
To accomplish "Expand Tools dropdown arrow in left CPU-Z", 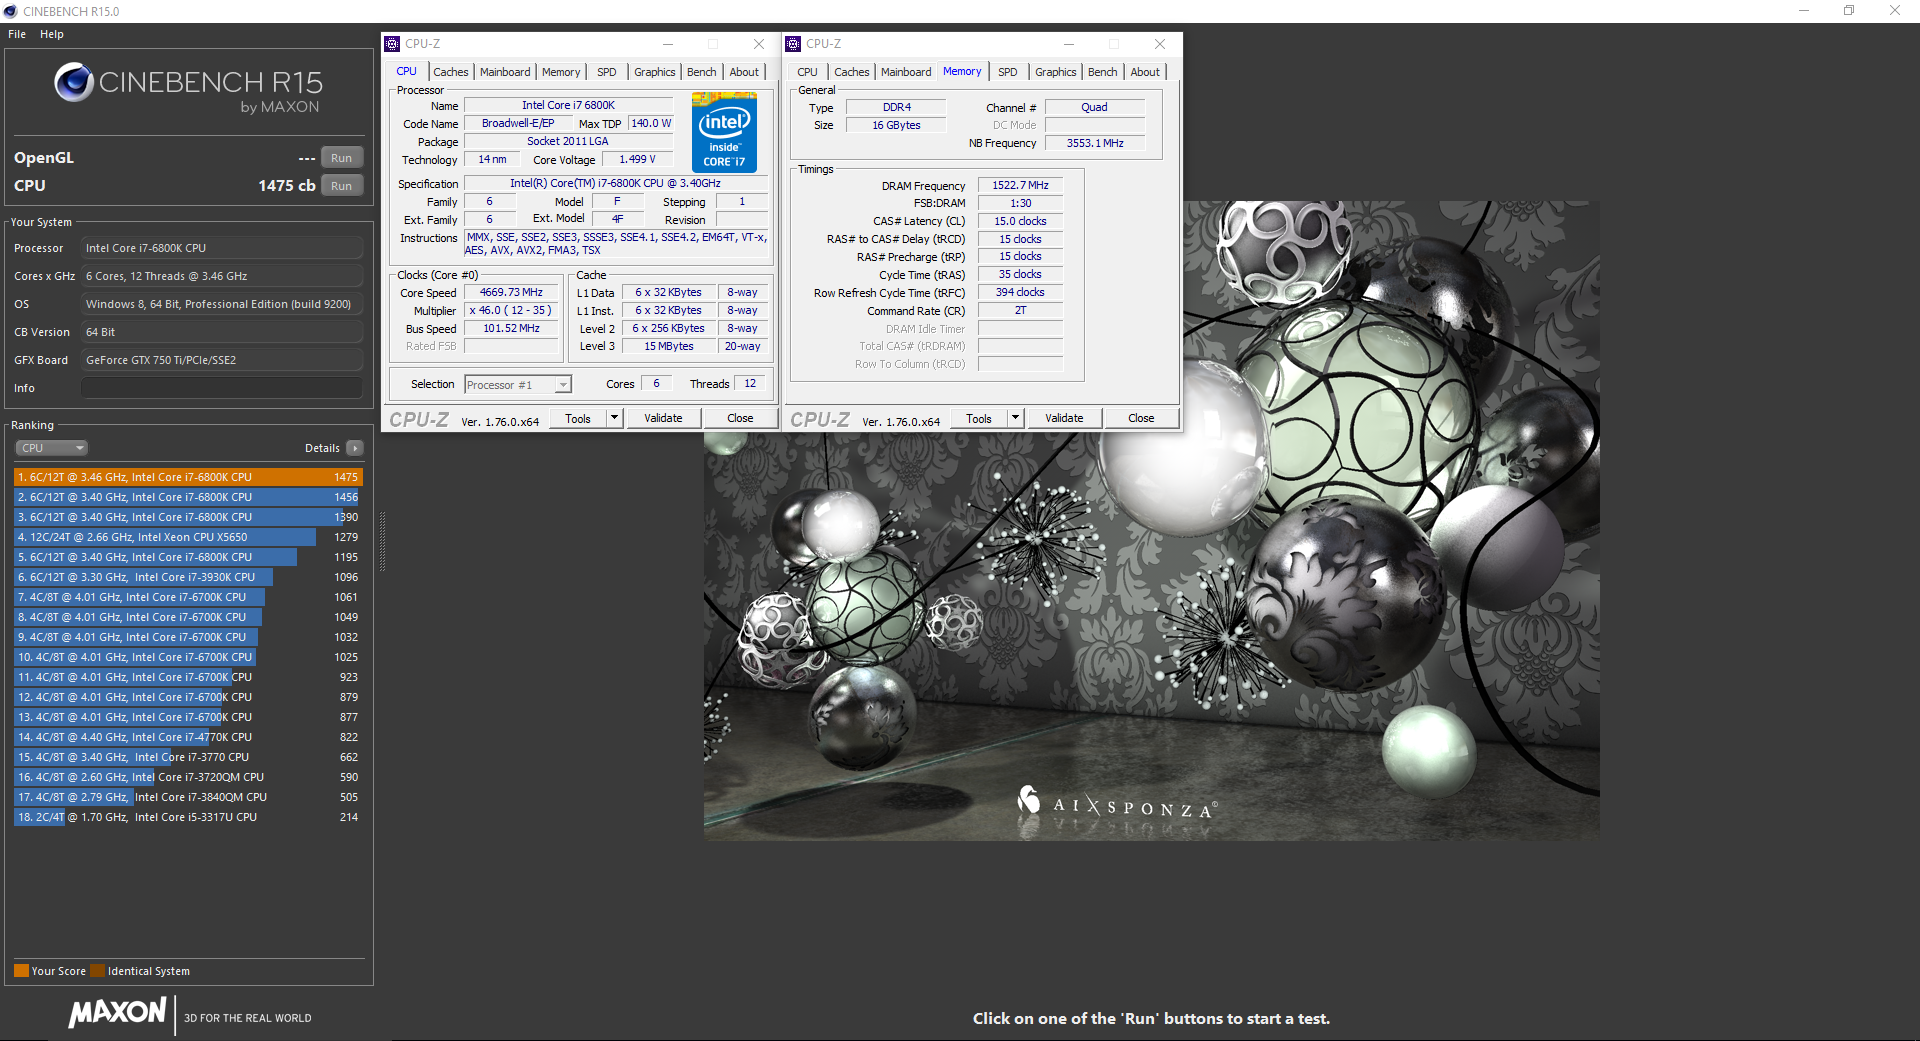I will tap(615, 418).
